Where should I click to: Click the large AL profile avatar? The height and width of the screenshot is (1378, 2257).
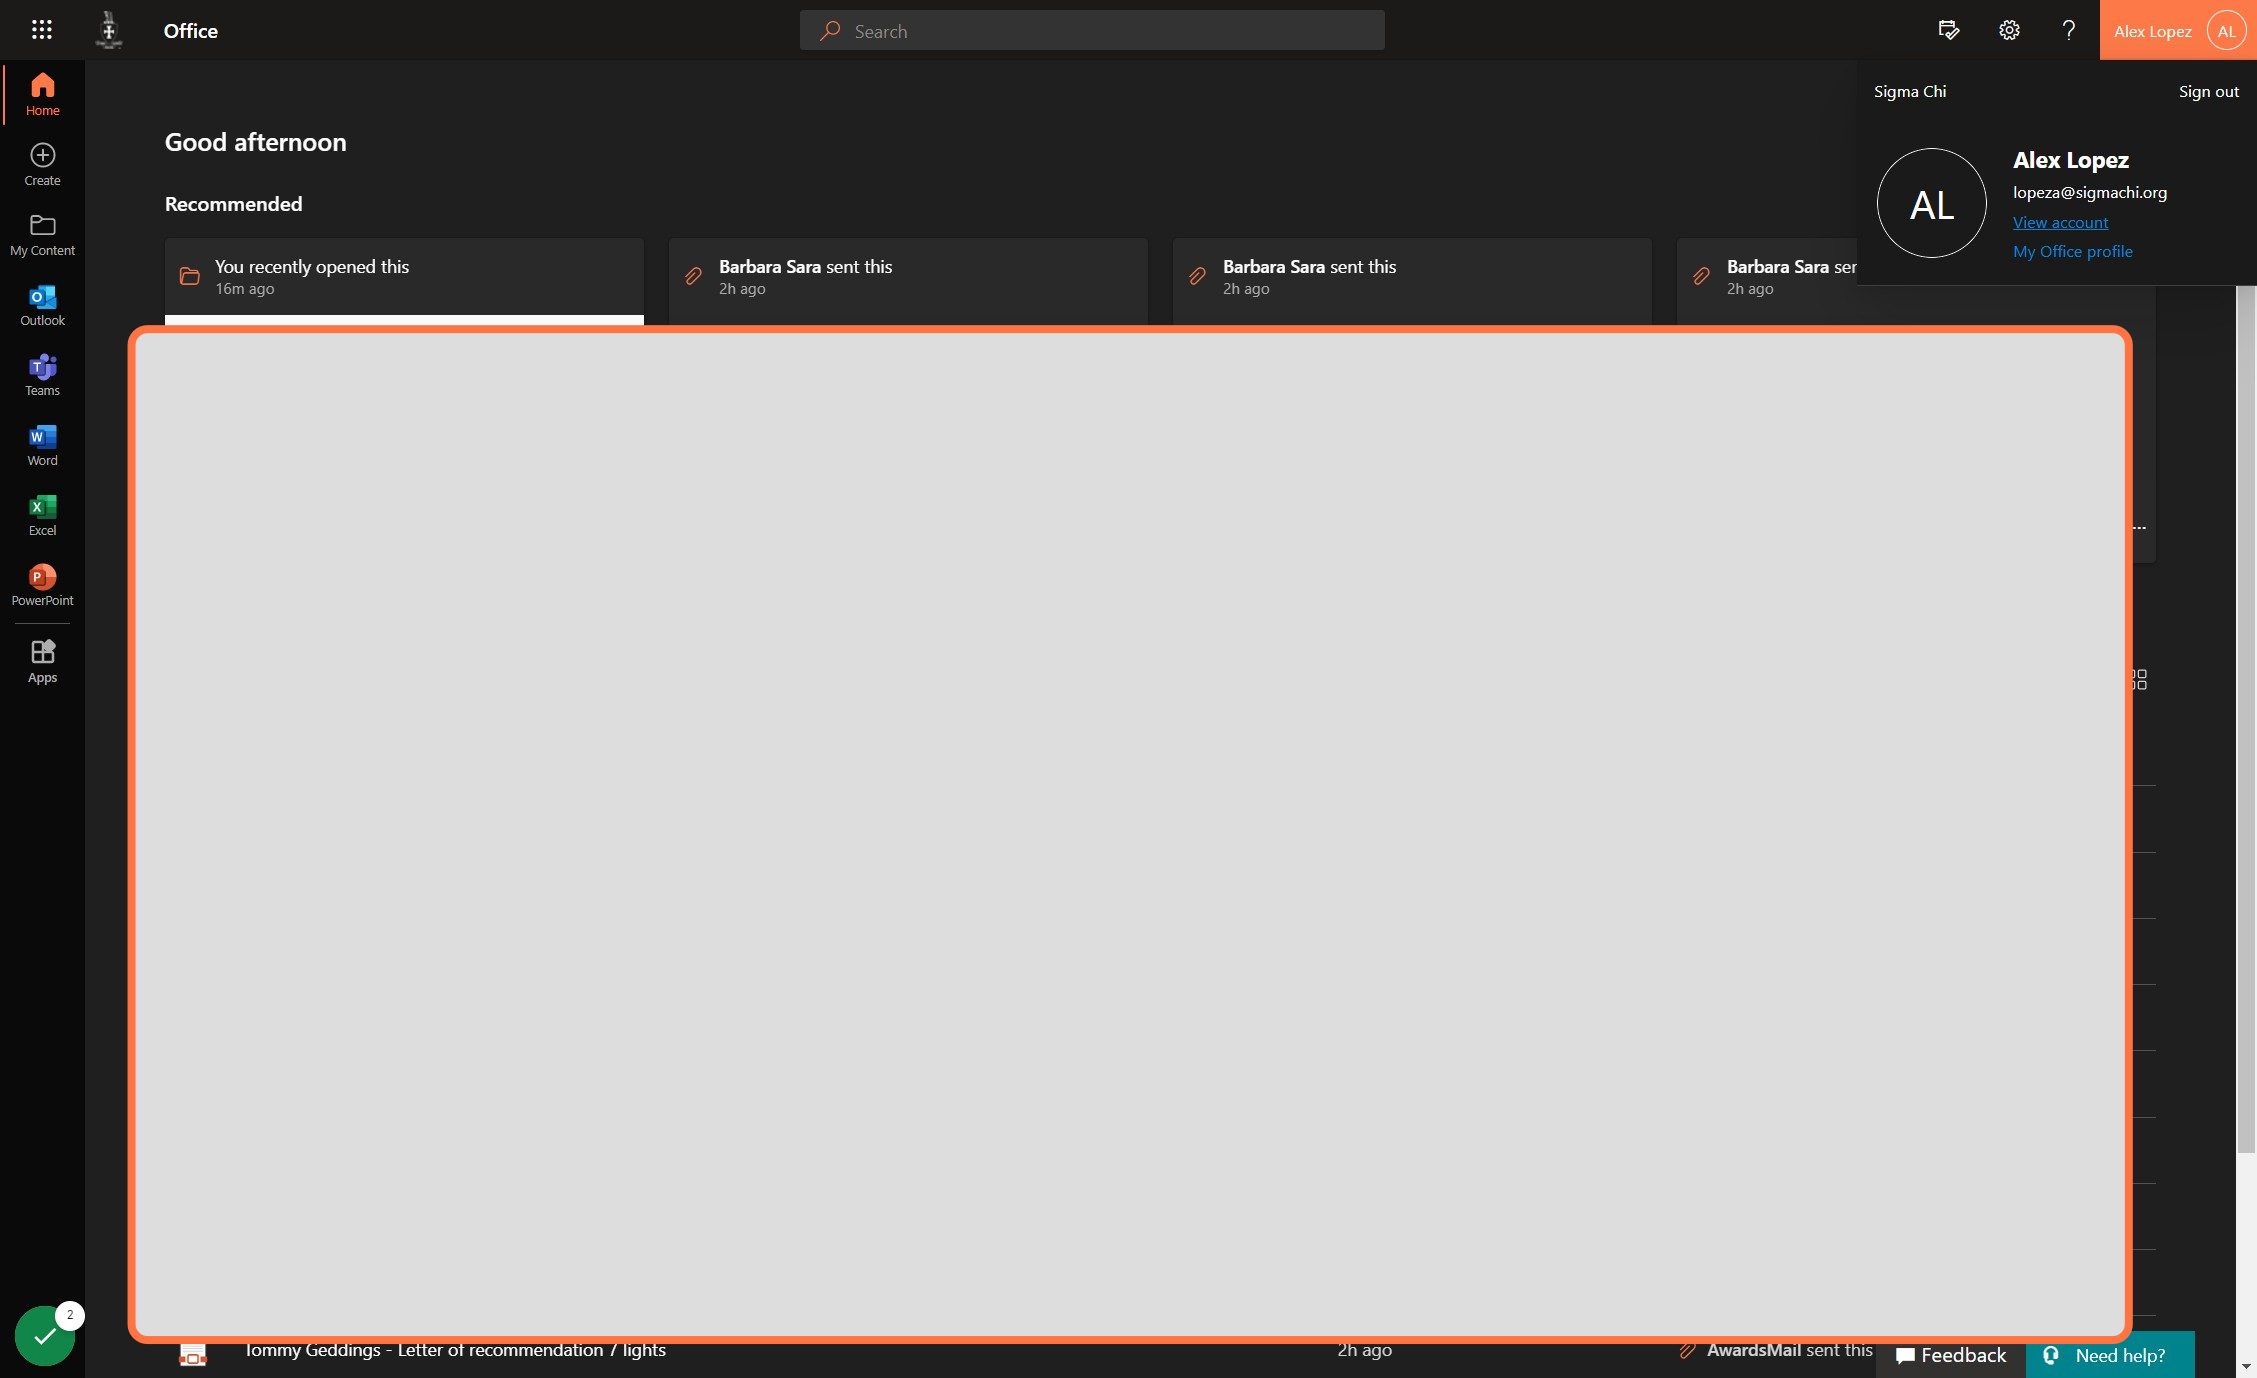(x=1931, y=204)
